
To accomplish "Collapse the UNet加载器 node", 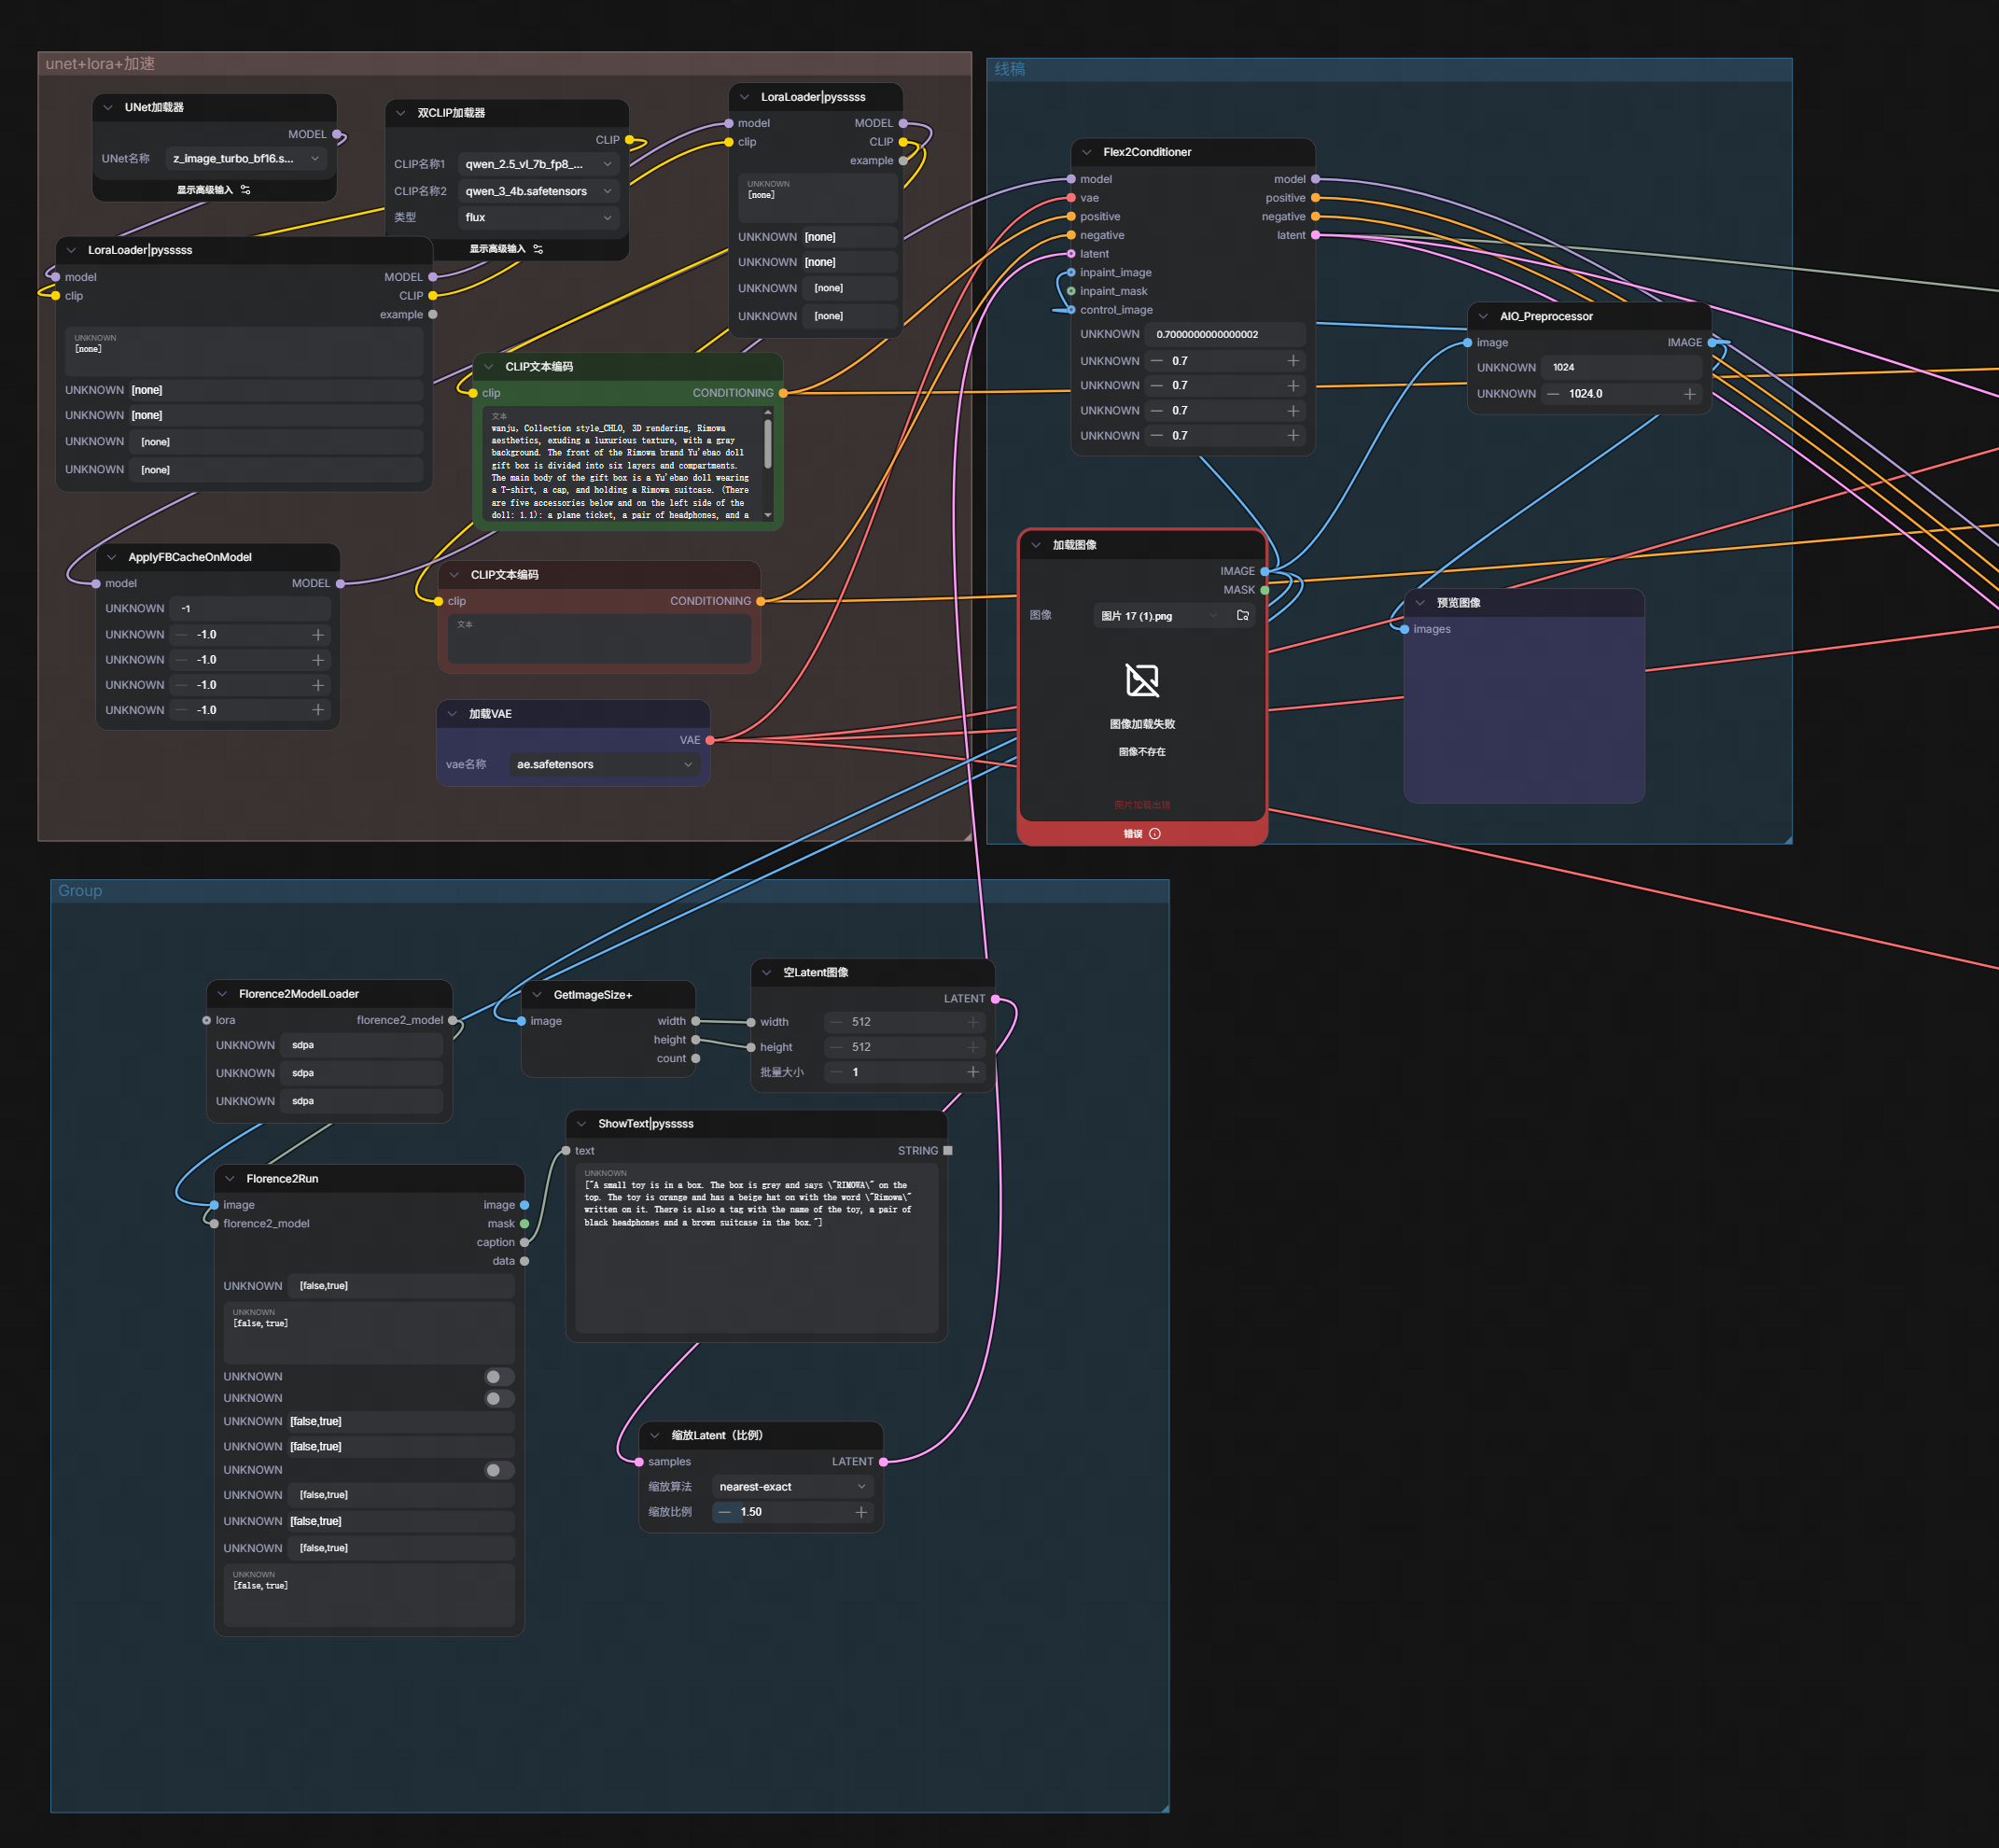I will (x=108, y=107).
